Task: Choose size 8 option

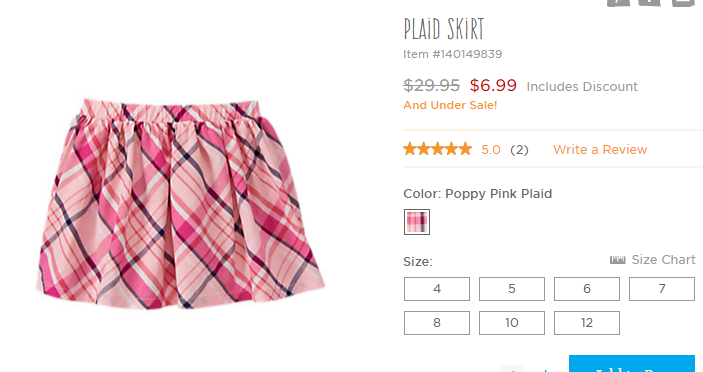Action: pyautogui.click(x=437, y=323)
